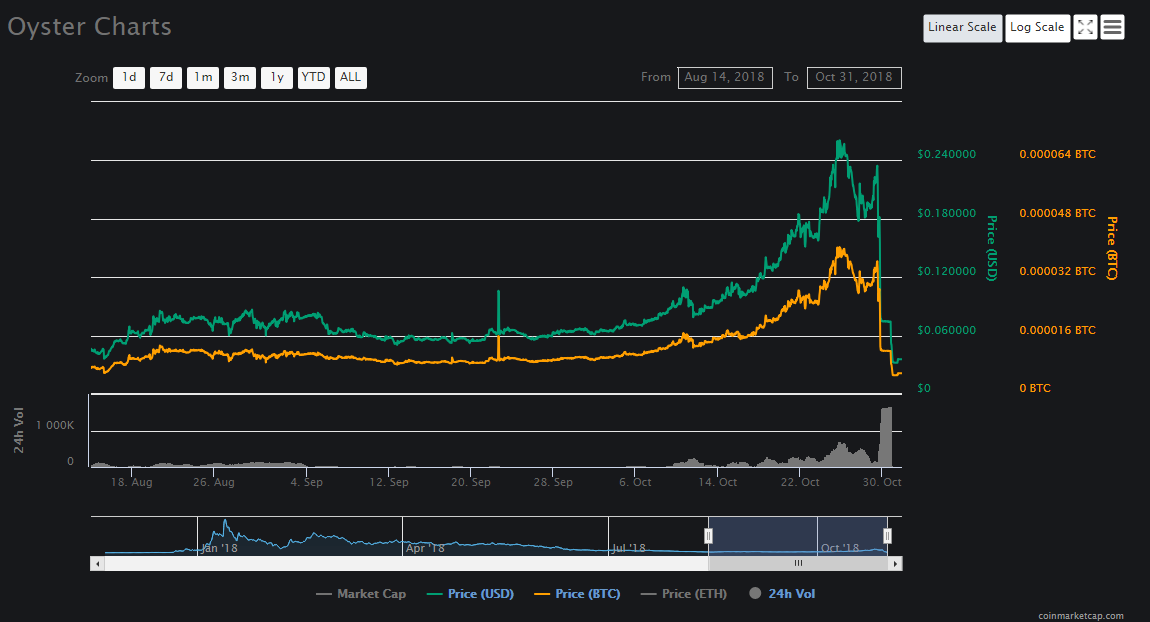
Task: Click the Oyster Charts heading
Action: (89, 26)
